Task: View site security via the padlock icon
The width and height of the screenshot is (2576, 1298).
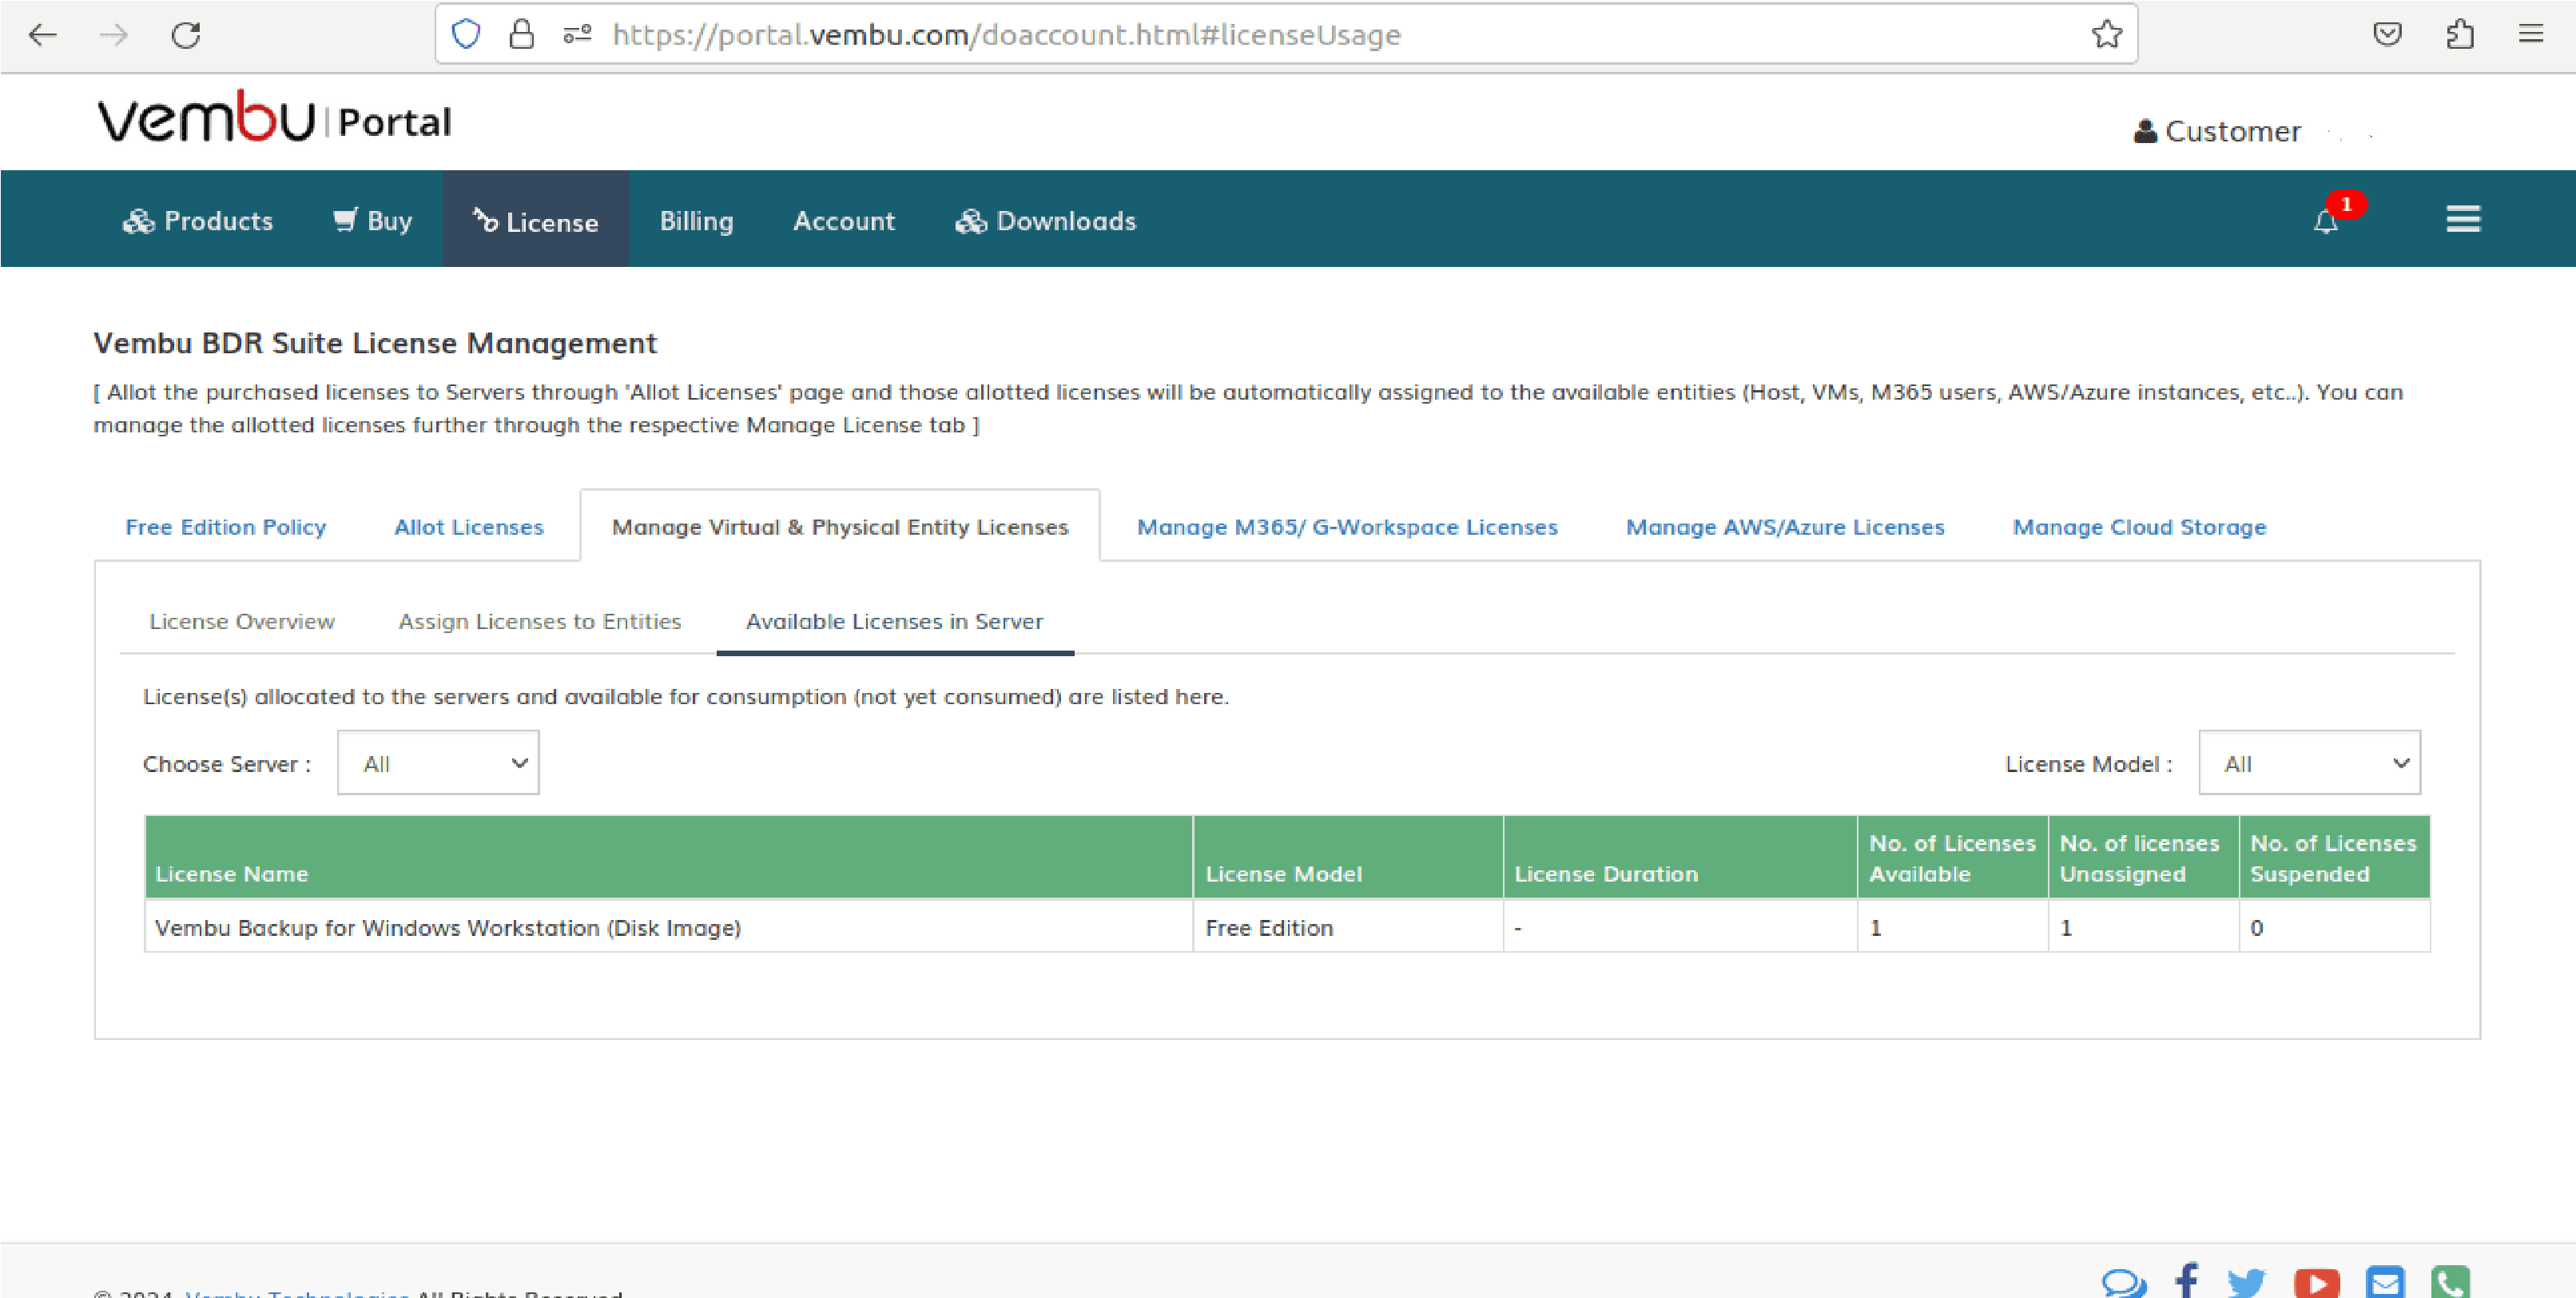Action: coord(521,34)
